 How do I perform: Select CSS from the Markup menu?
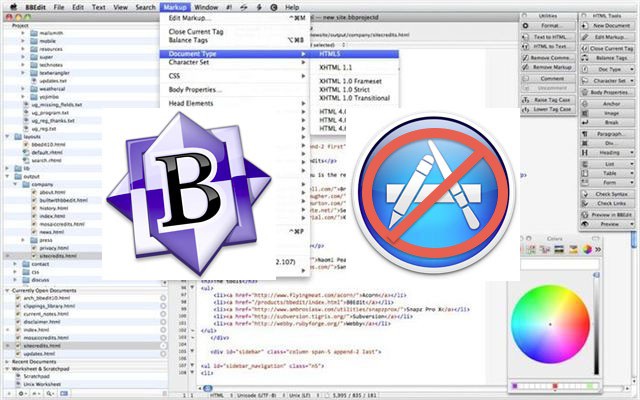pos(174,75)
